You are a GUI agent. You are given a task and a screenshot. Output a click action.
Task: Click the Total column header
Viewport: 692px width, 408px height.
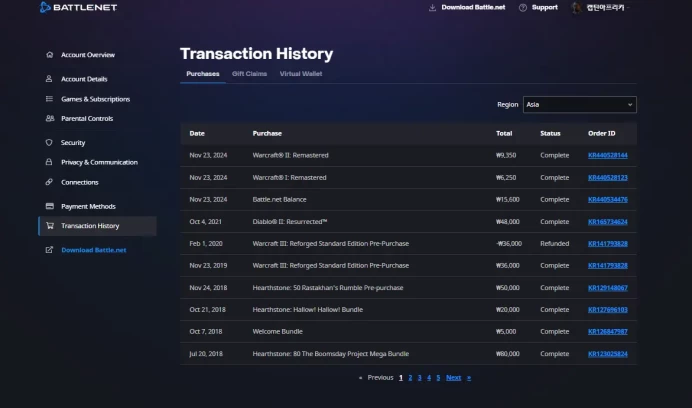[504, 133]
